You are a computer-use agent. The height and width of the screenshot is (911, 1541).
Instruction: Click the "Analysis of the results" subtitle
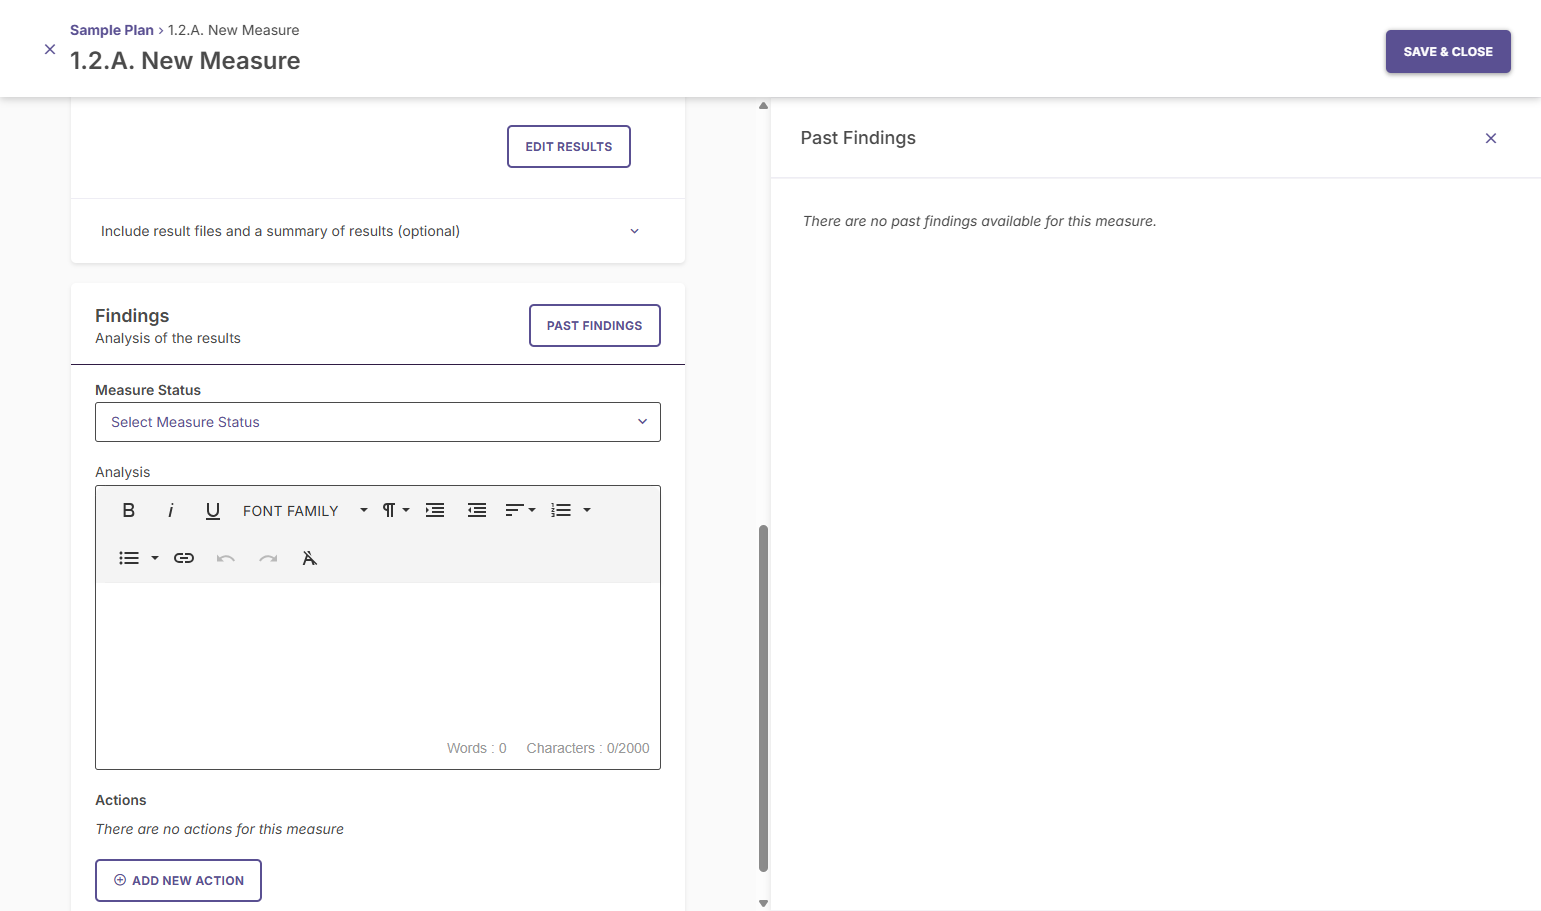pos(168,338)
